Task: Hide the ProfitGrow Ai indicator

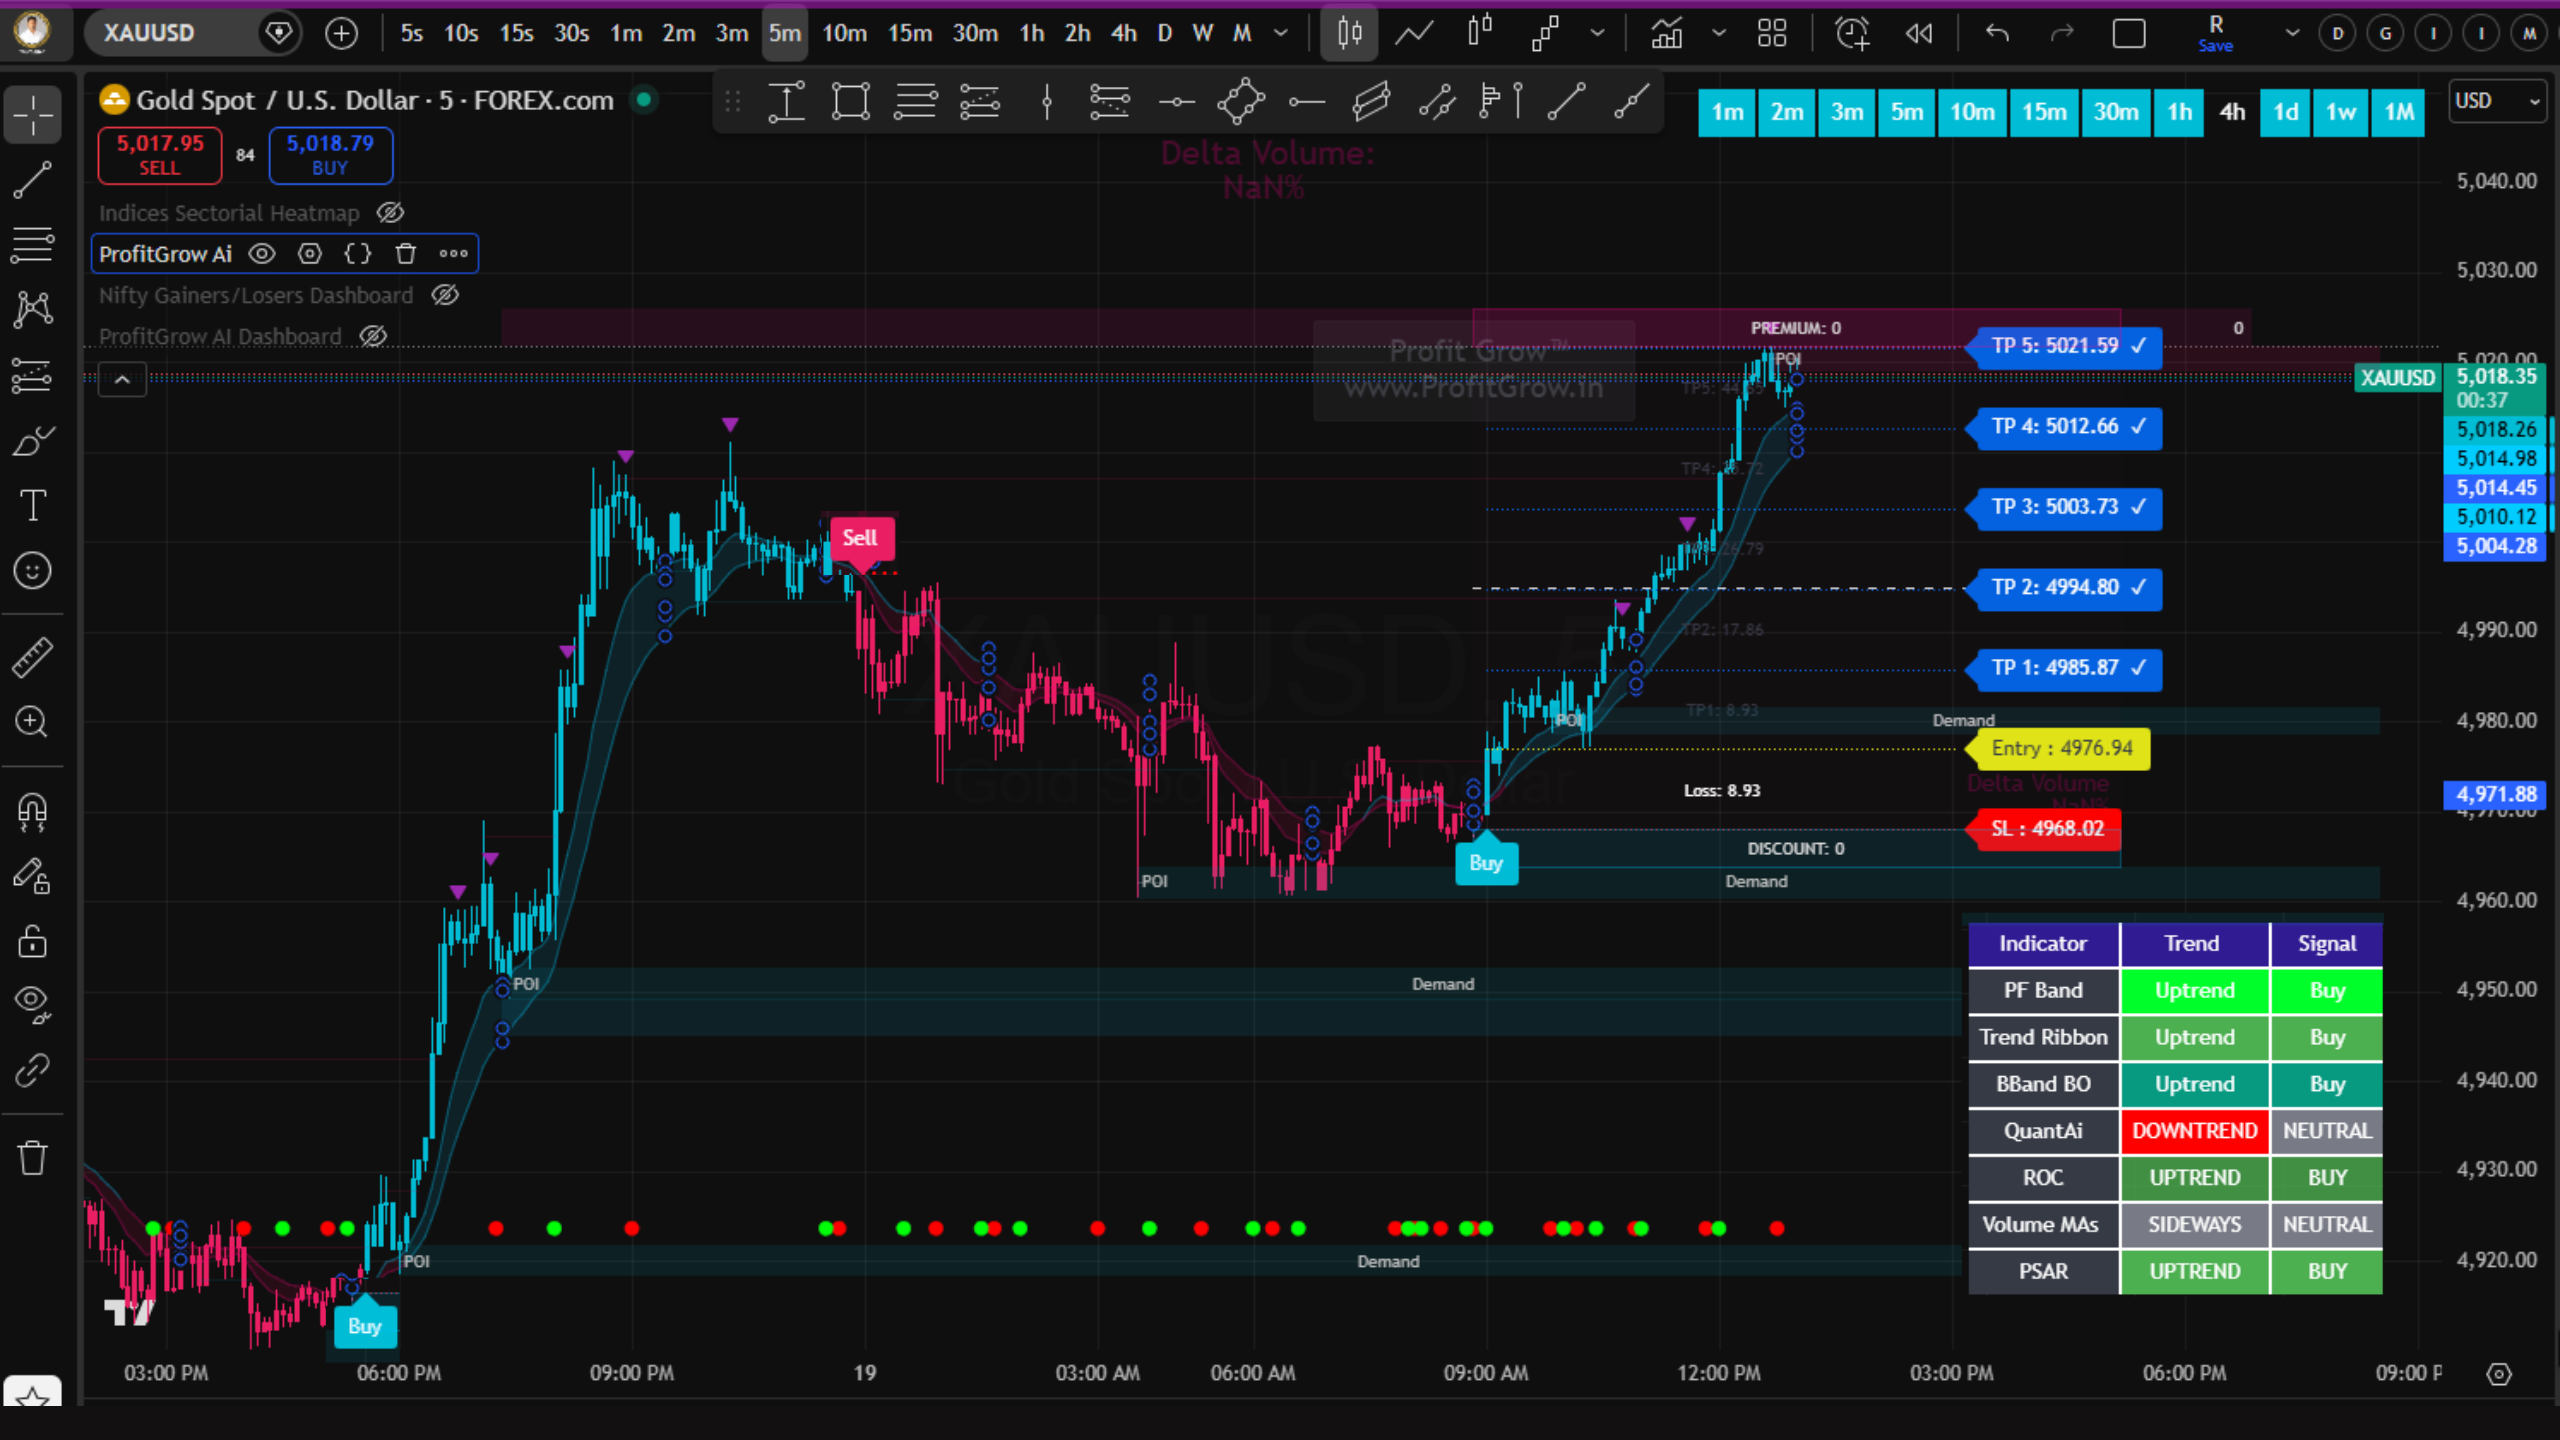Action: click(x=262, y=254)
